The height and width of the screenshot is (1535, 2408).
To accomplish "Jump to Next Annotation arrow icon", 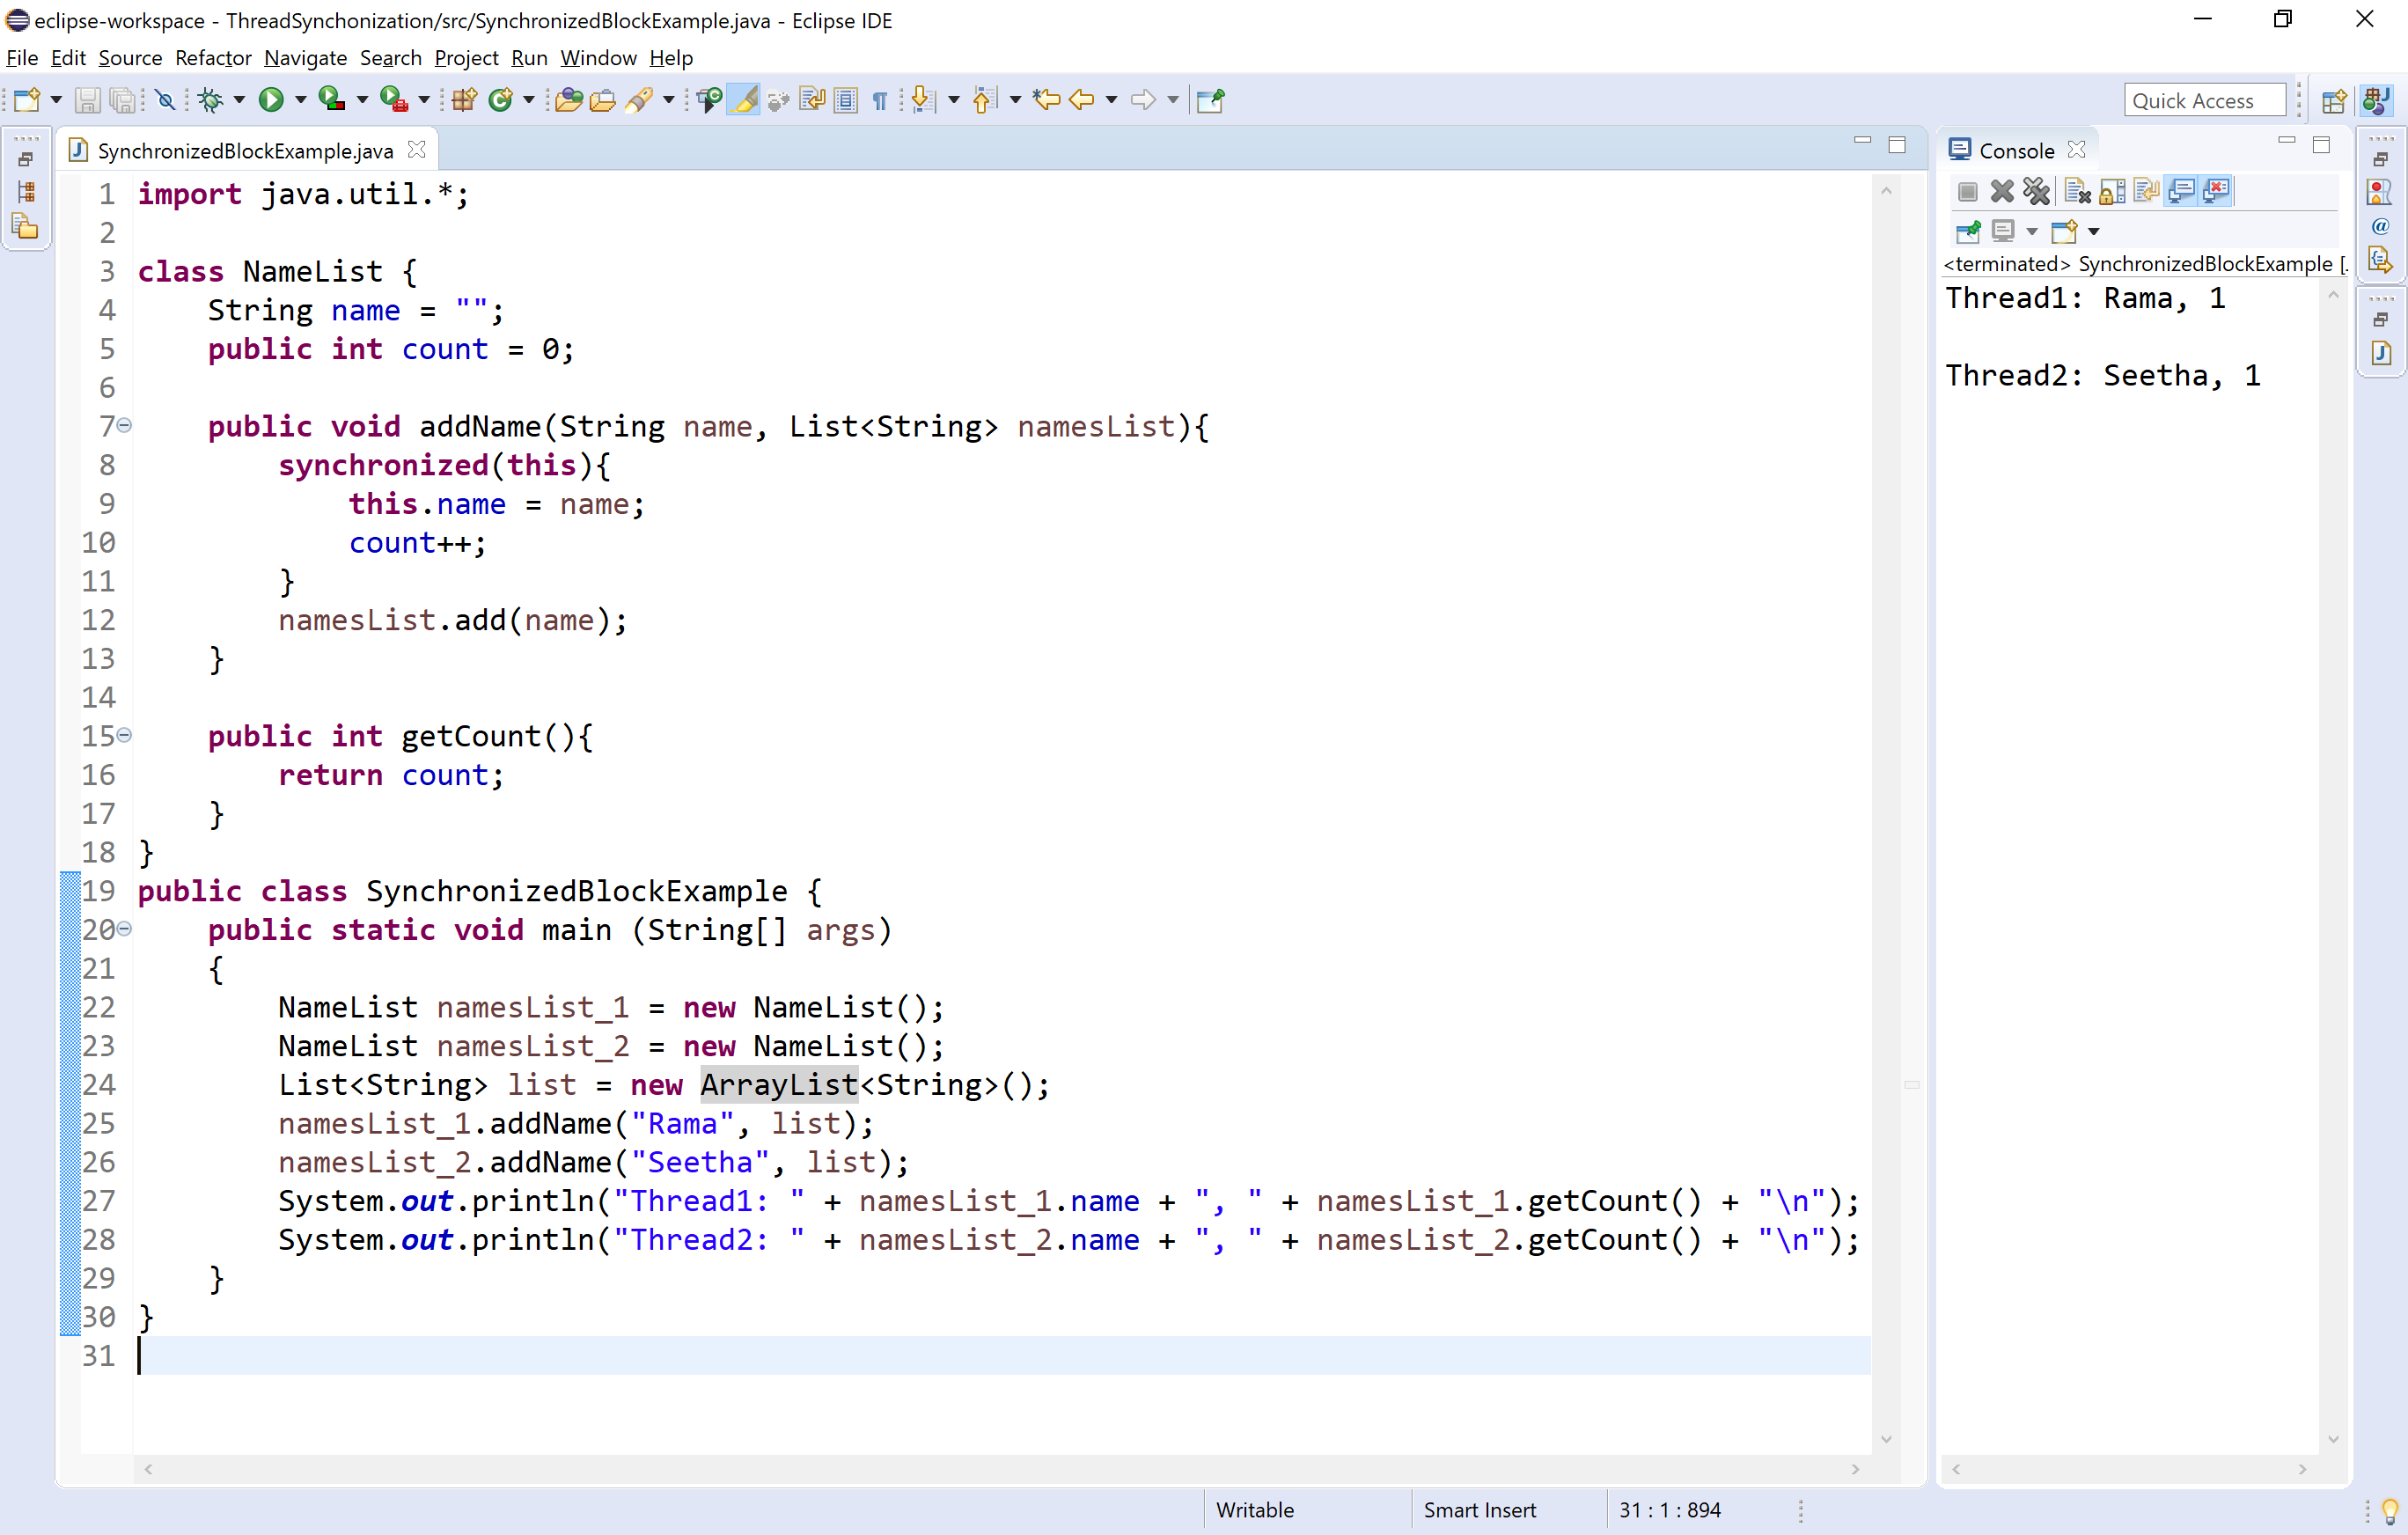I will coord(923,100).
